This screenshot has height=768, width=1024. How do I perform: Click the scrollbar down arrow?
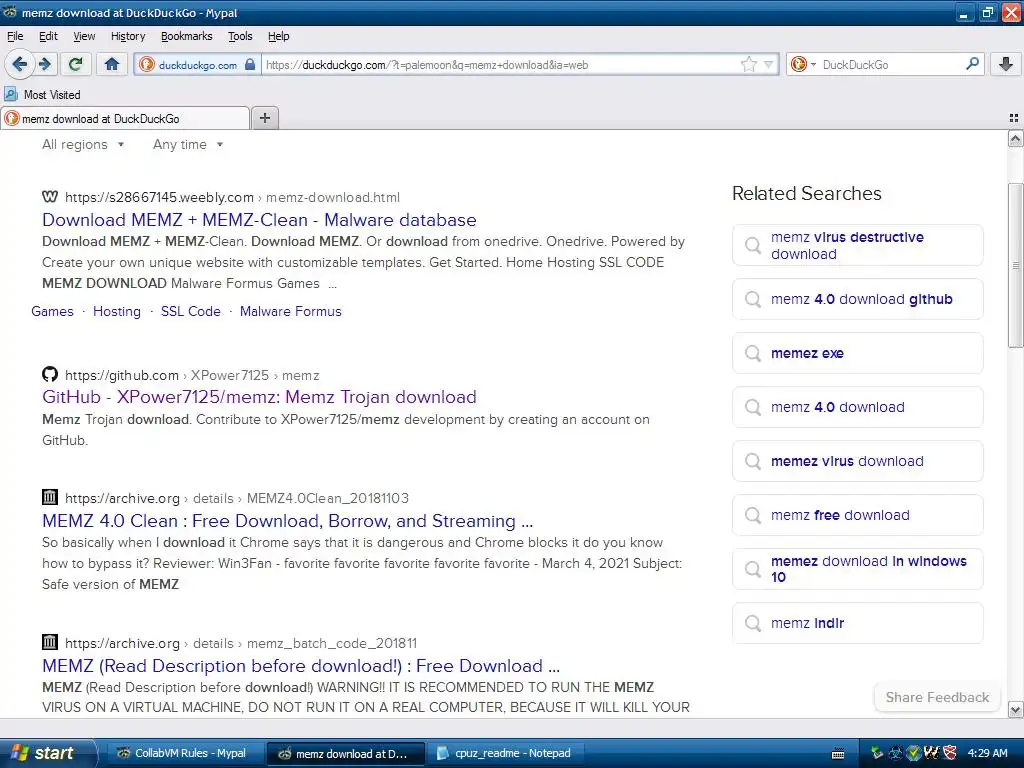coord(1016,709)
